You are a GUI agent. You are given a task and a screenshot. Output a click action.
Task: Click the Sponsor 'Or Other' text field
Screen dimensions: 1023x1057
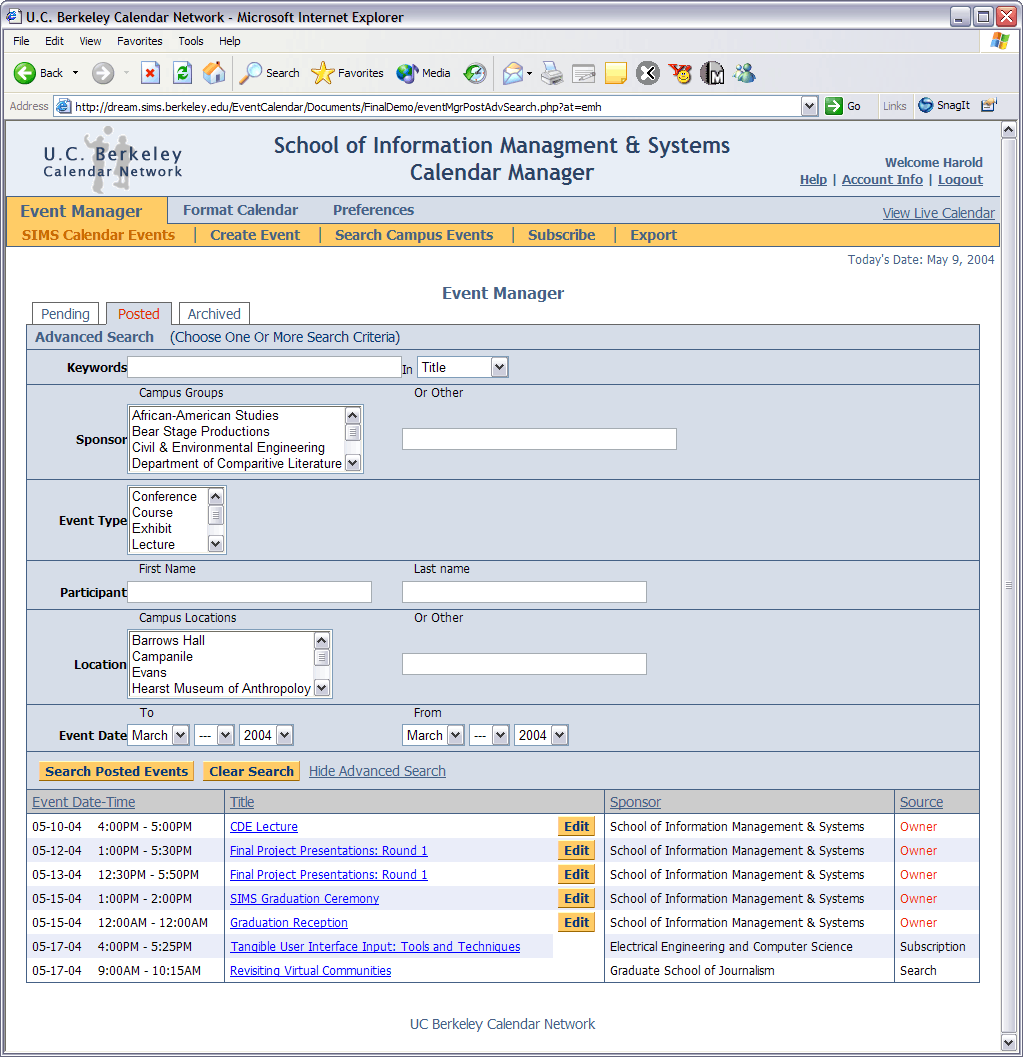(539, 439)
